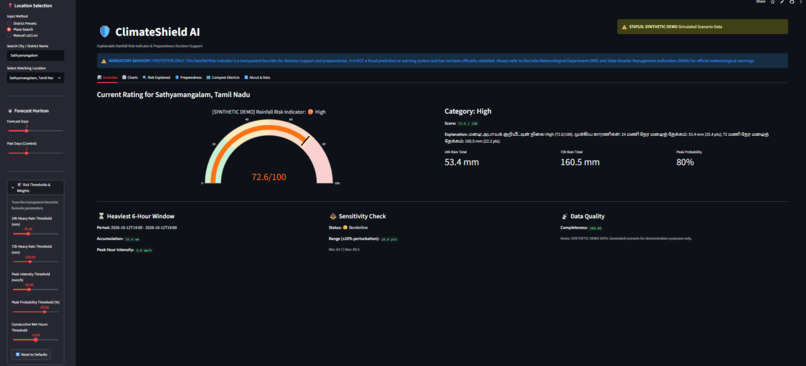Click the yellow Borderline status circle

coord(345,227)
